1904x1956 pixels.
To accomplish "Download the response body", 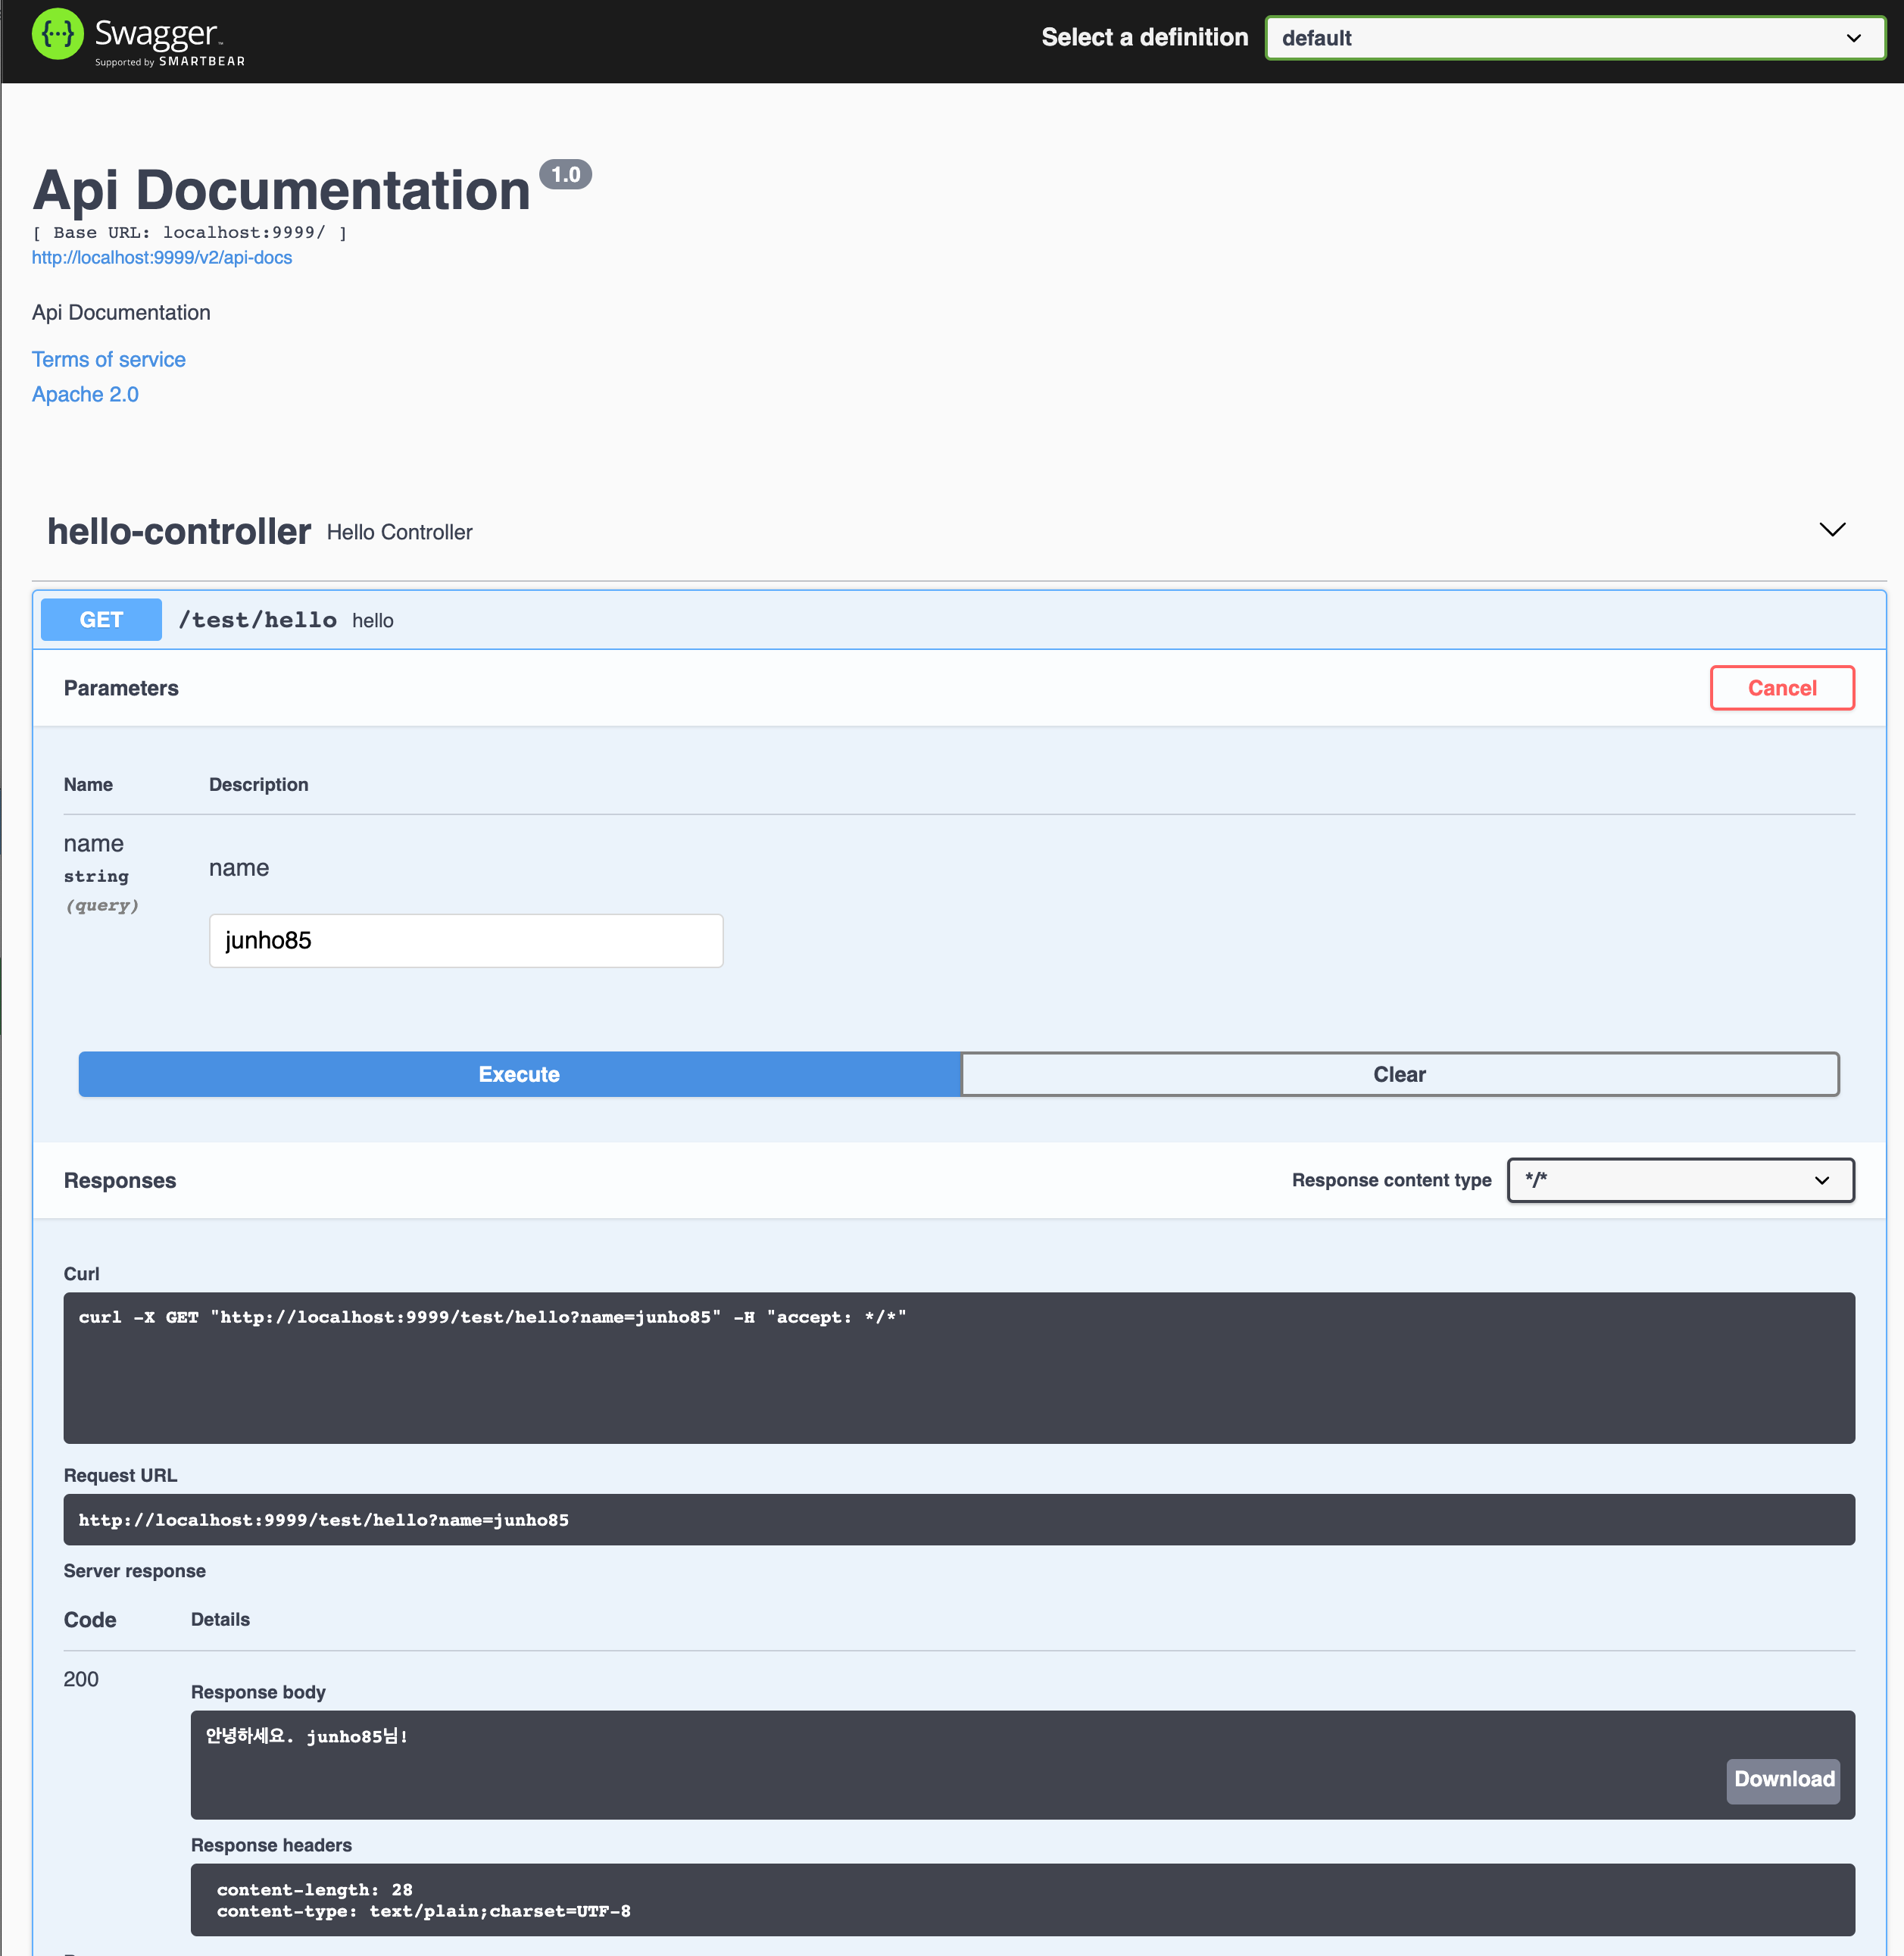I will [x=1783, y=1779].
